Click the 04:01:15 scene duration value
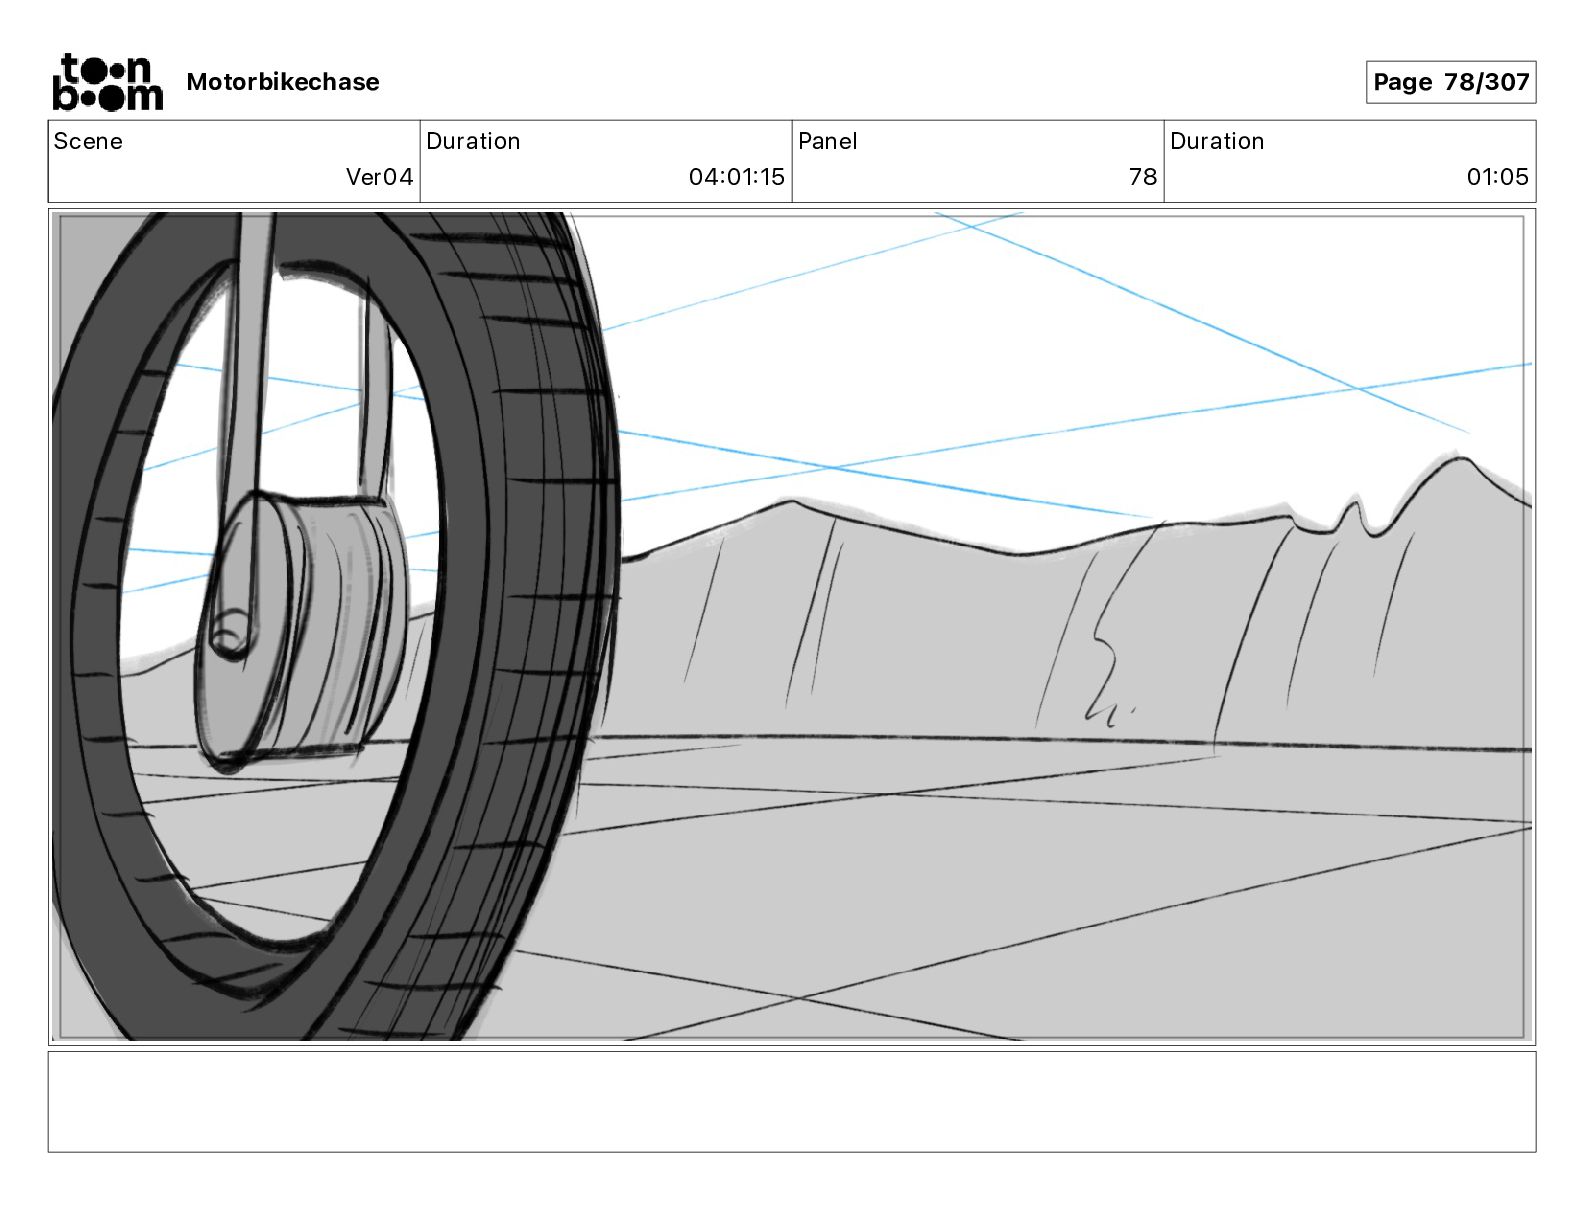The image size is (1584, 1224). pyautogui.click(x=737, y=177)
